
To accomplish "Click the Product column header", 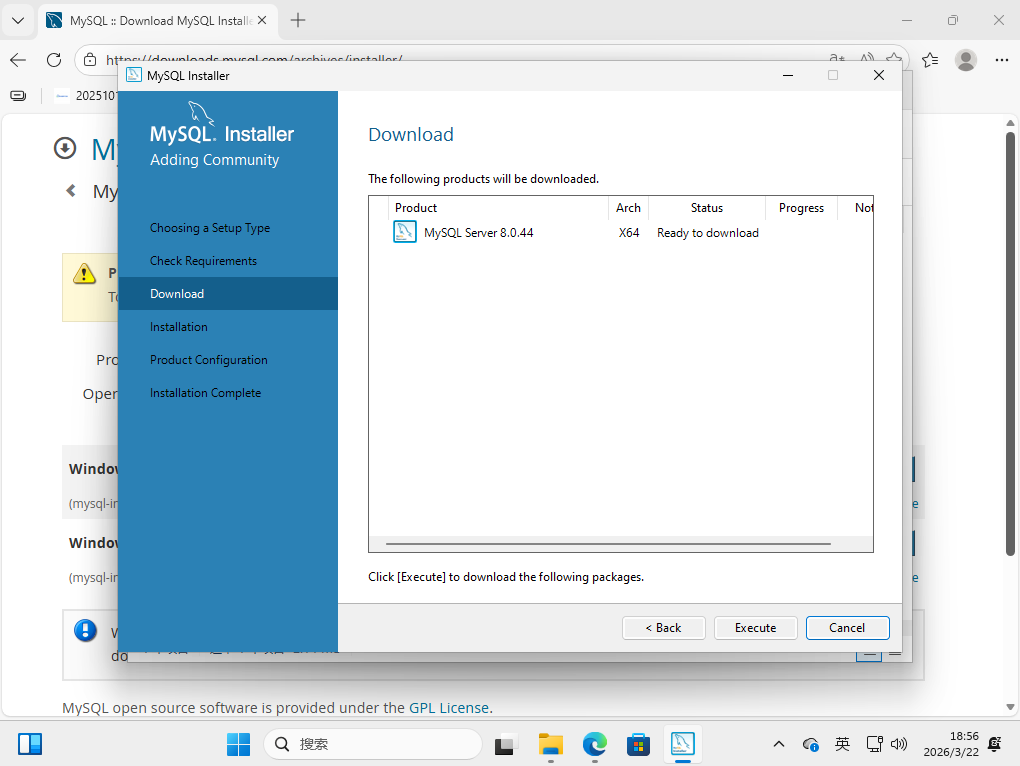I will point(498,208).
